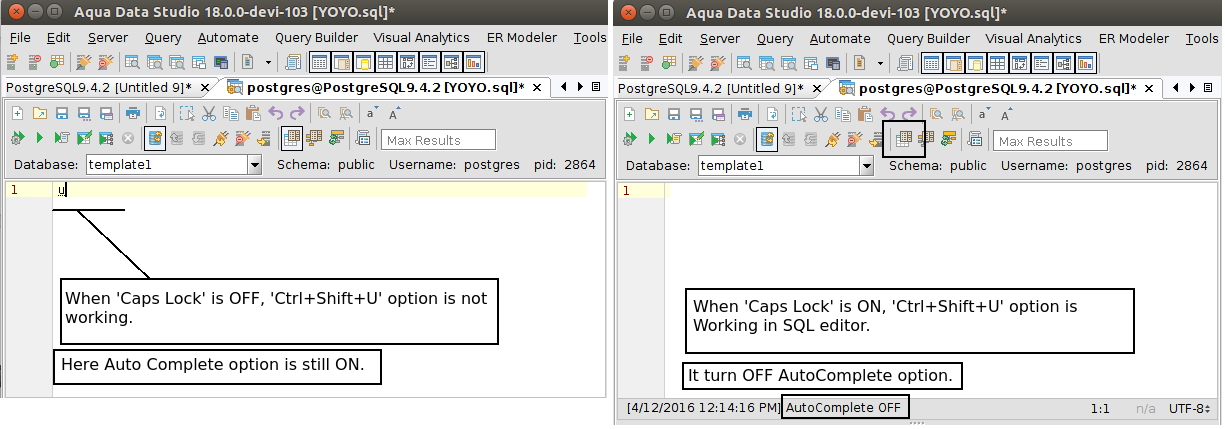Screen dimensions: 1225x429
Task: Click Max Results field in right window
Action: 1050,141
